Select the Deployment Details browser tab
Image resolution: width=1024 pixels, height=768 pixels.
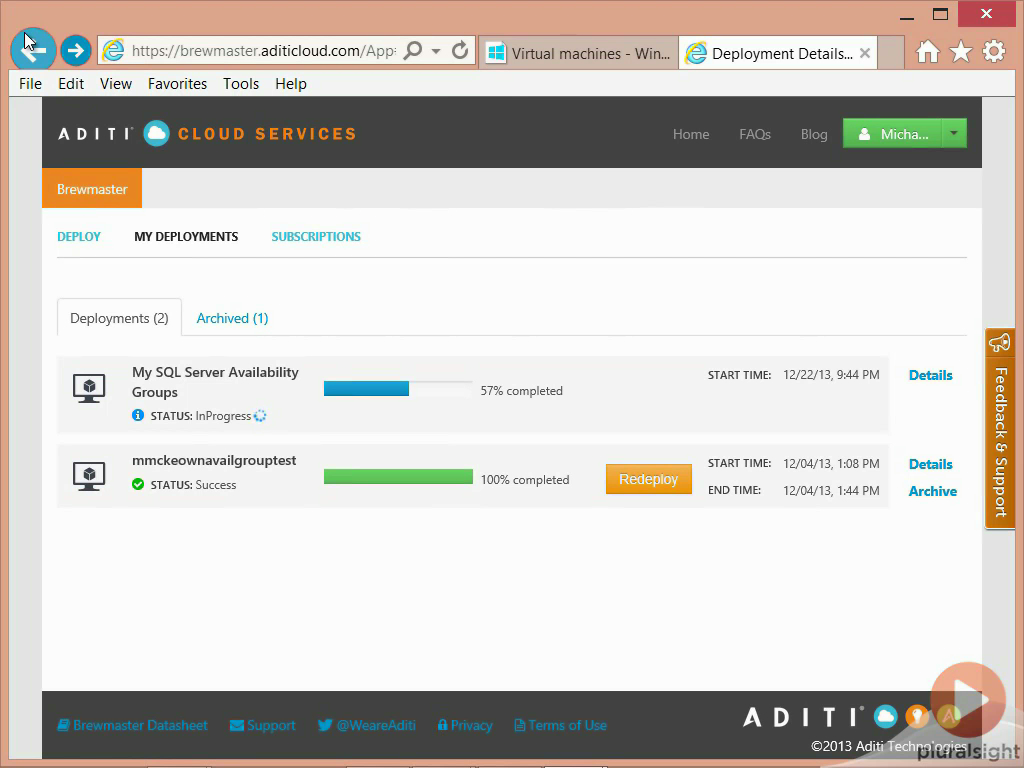[x=777, y=53]
